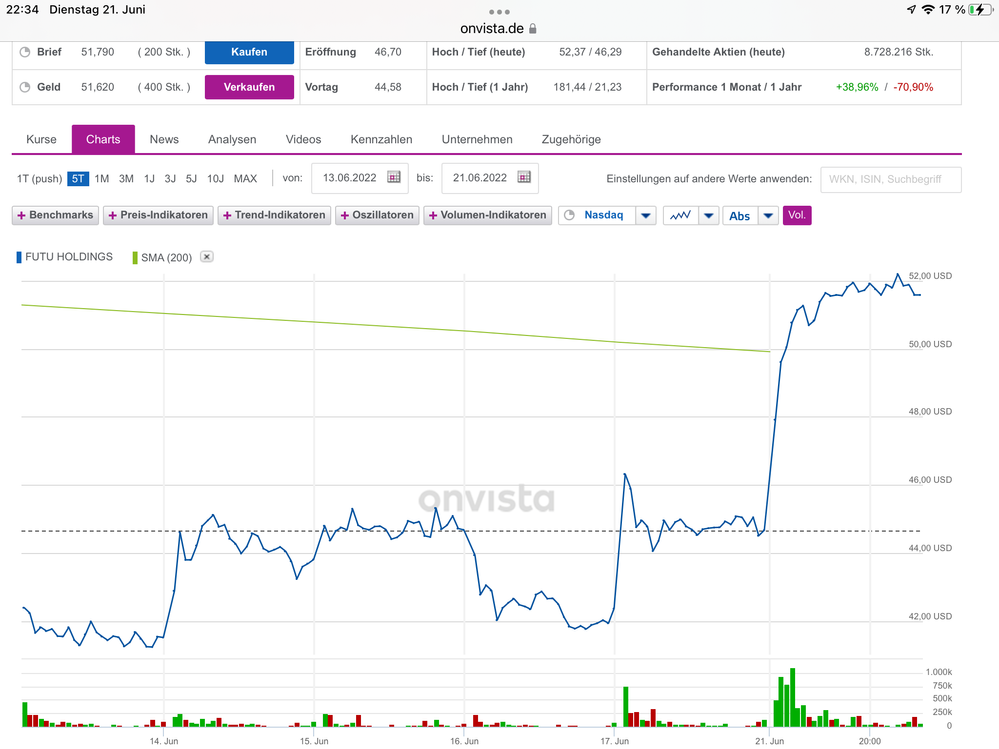Click the WKN, ISIN, Suchbegriff field
The image size is (999, 749).
[890, 179]
